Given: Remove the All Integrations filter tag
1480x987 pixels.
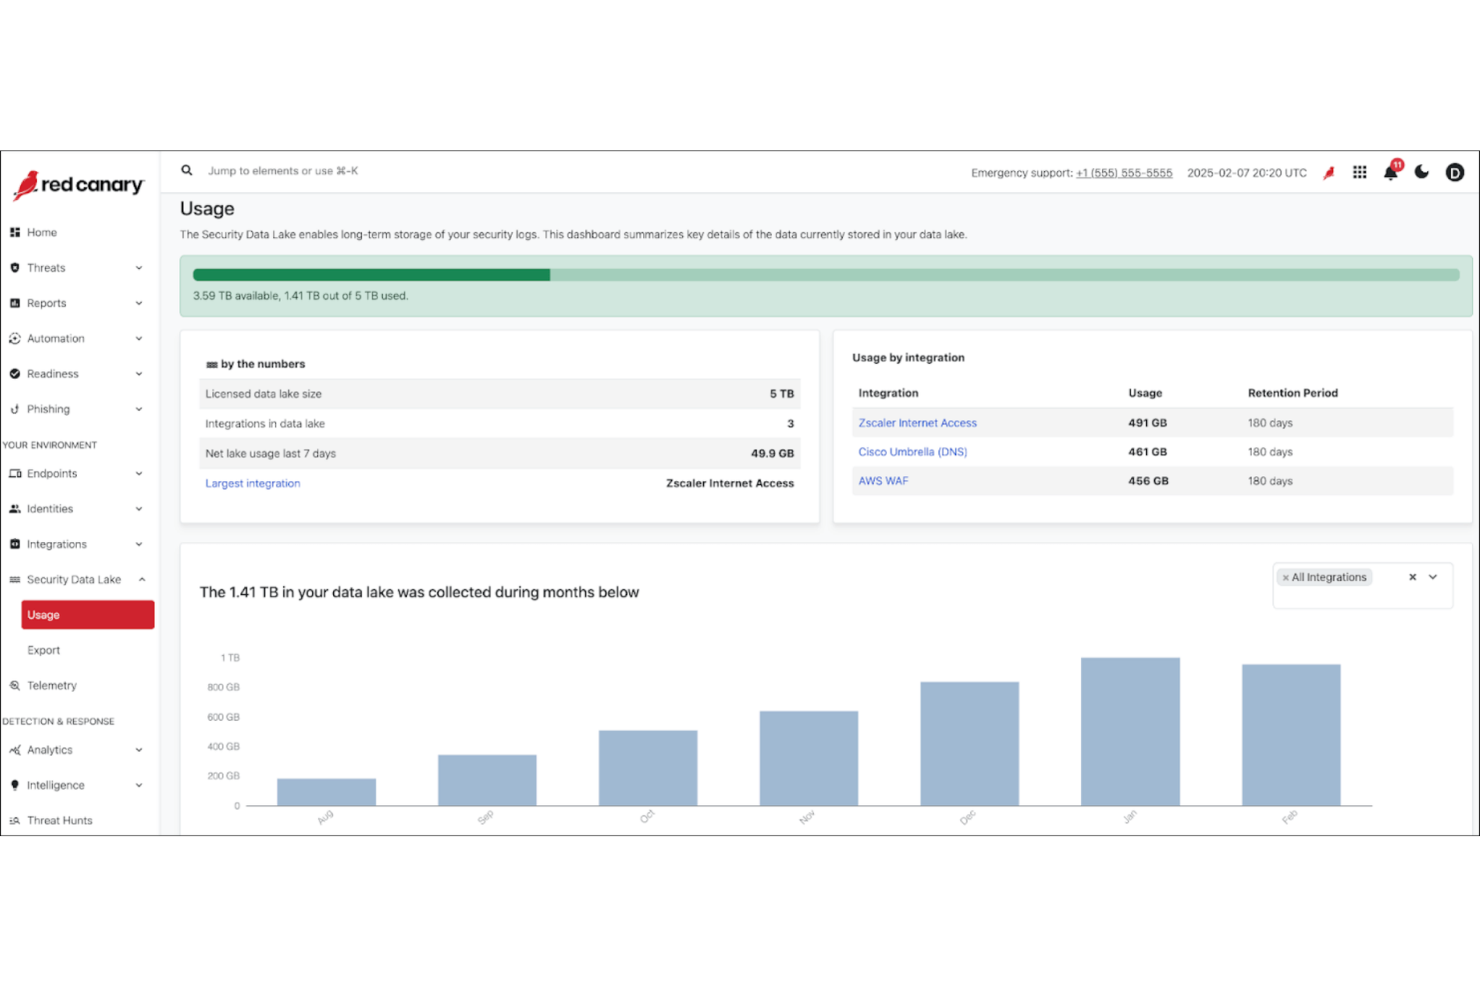Looking at the screenshot, I should (x=1285, y=577).
